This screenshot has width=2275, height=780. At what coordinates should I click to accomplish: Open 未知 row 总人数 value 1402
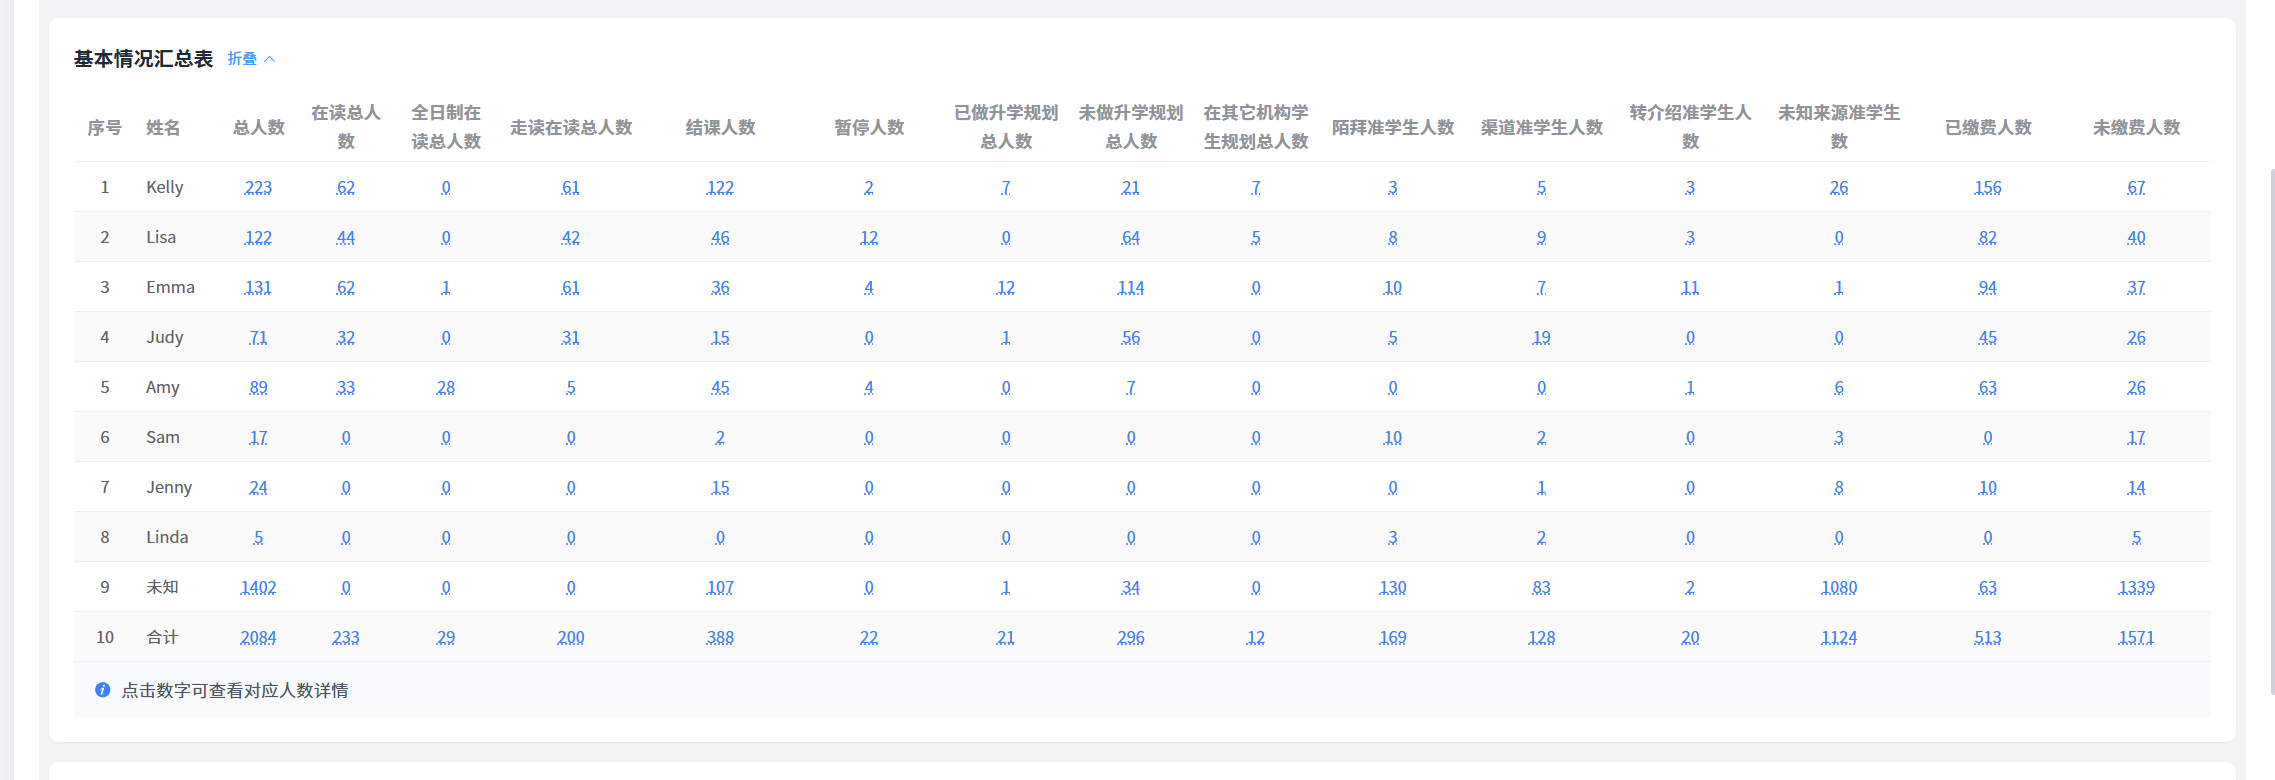pyautogui.click(x=258, y=587)
